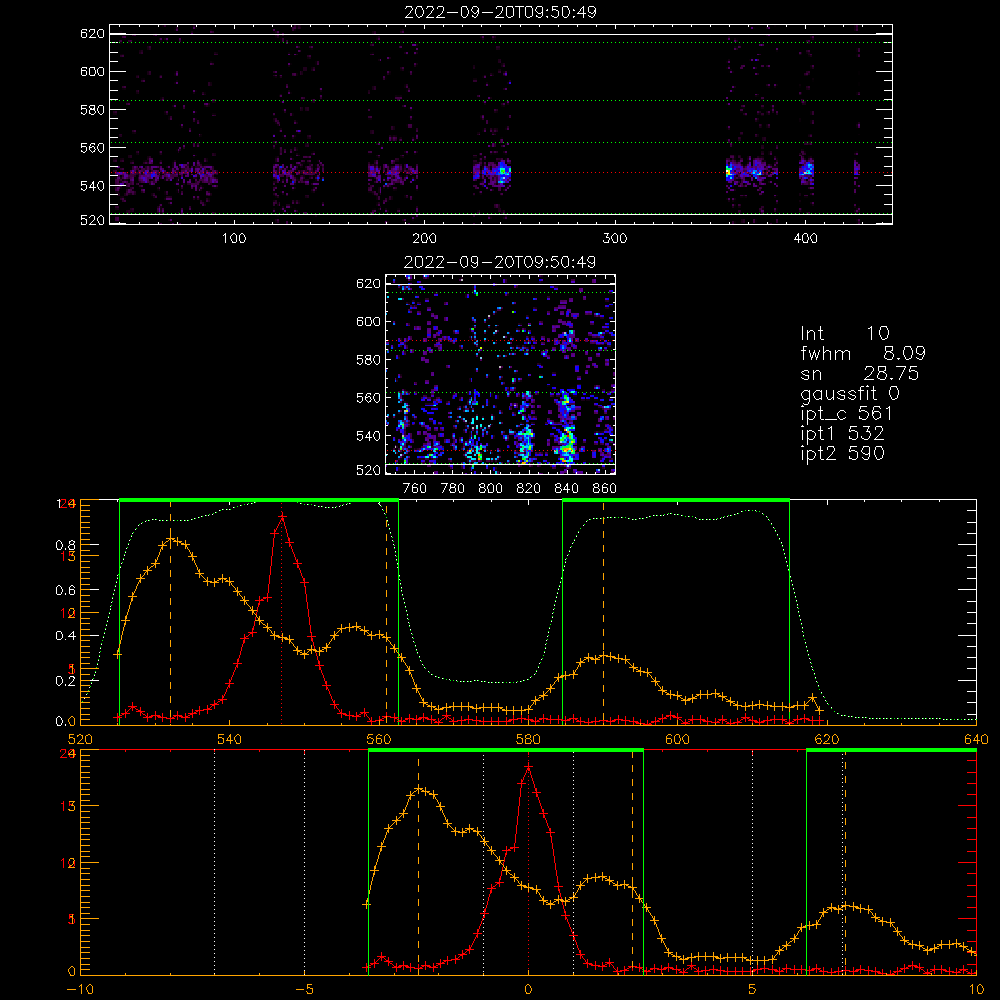Click the thick green bar above profile plot's right window

click(x=676, y=500)
